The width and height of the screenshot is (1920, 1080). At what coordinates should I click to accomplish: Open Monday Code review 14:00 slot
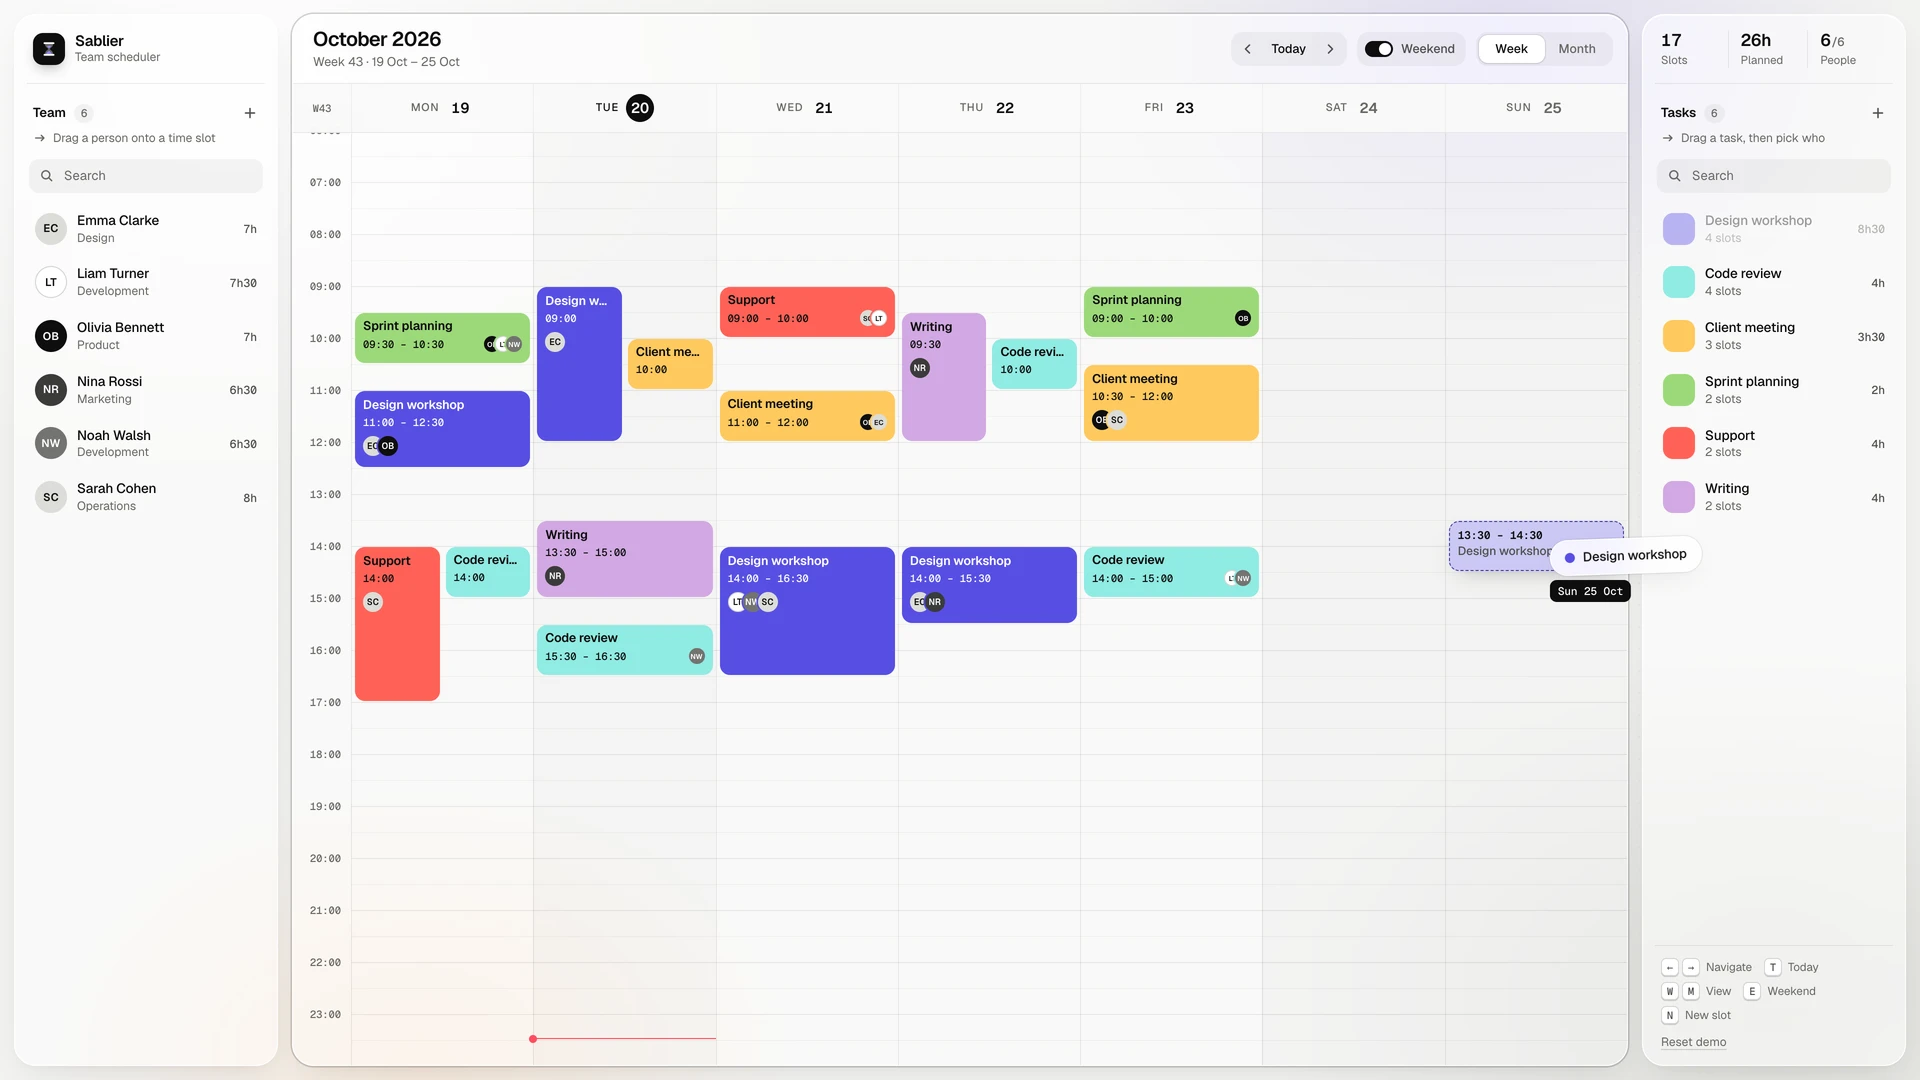(488, 572)
